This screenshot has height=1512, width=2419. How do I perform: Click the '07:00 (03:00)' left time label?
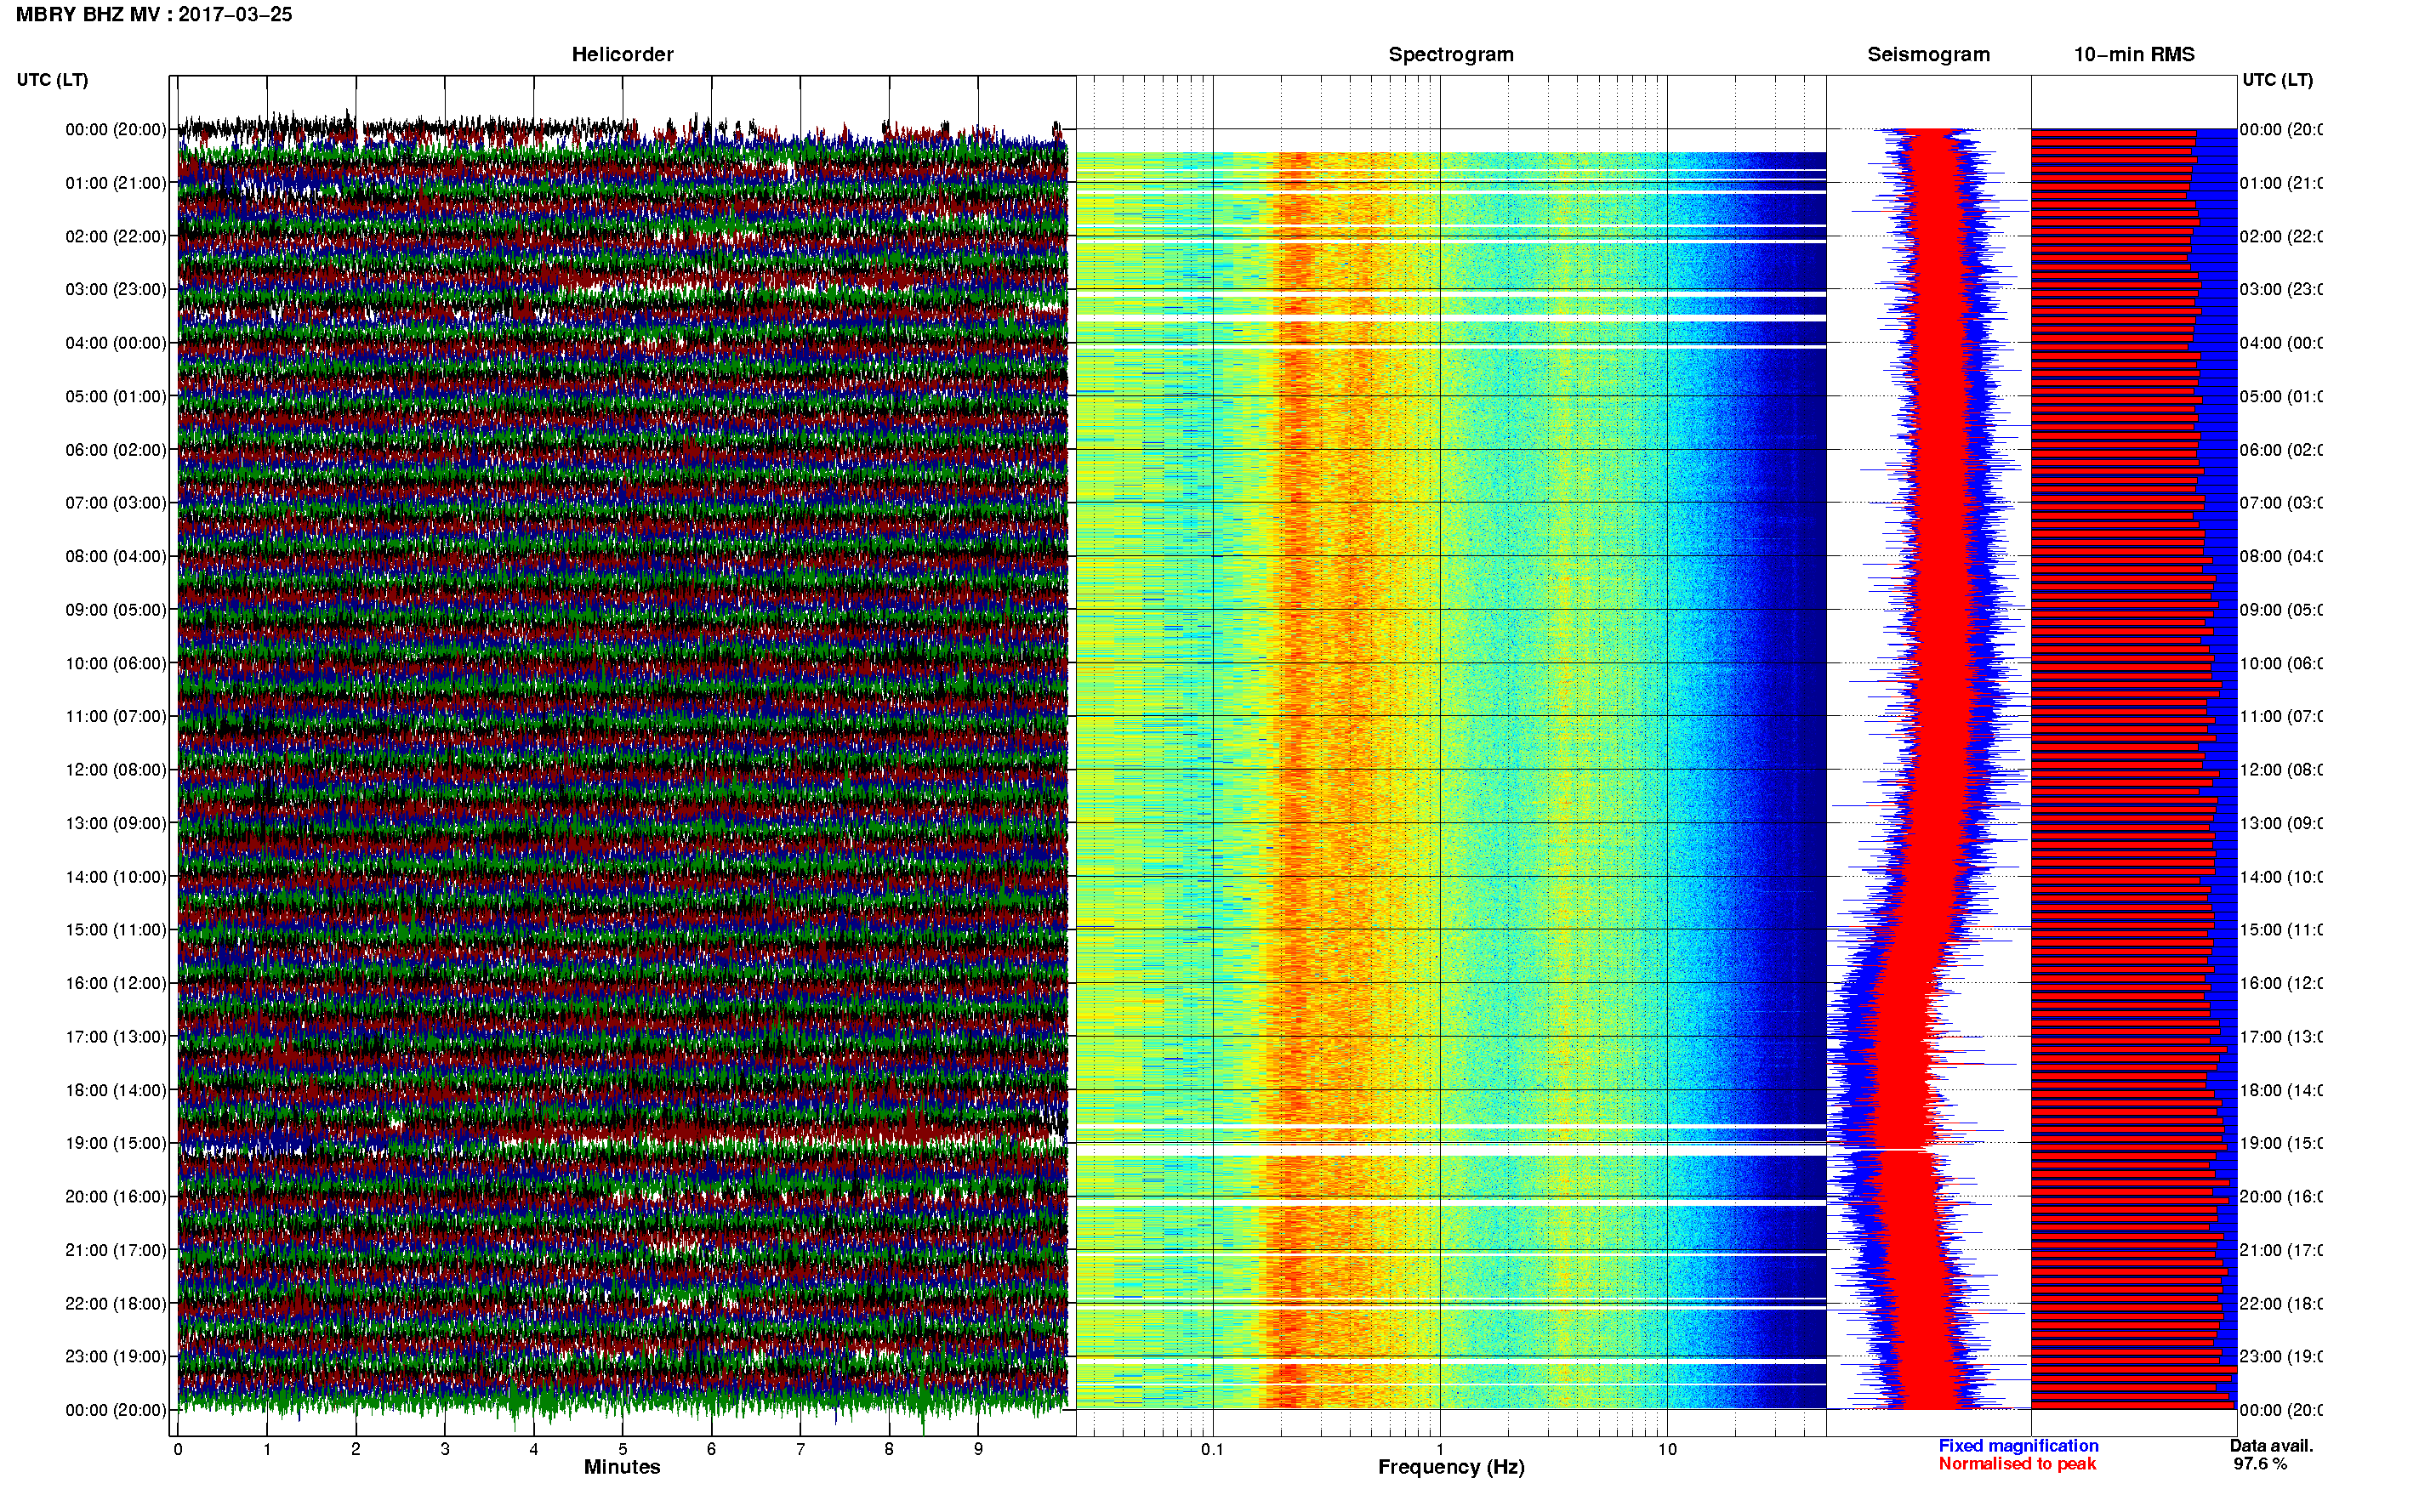116,502
